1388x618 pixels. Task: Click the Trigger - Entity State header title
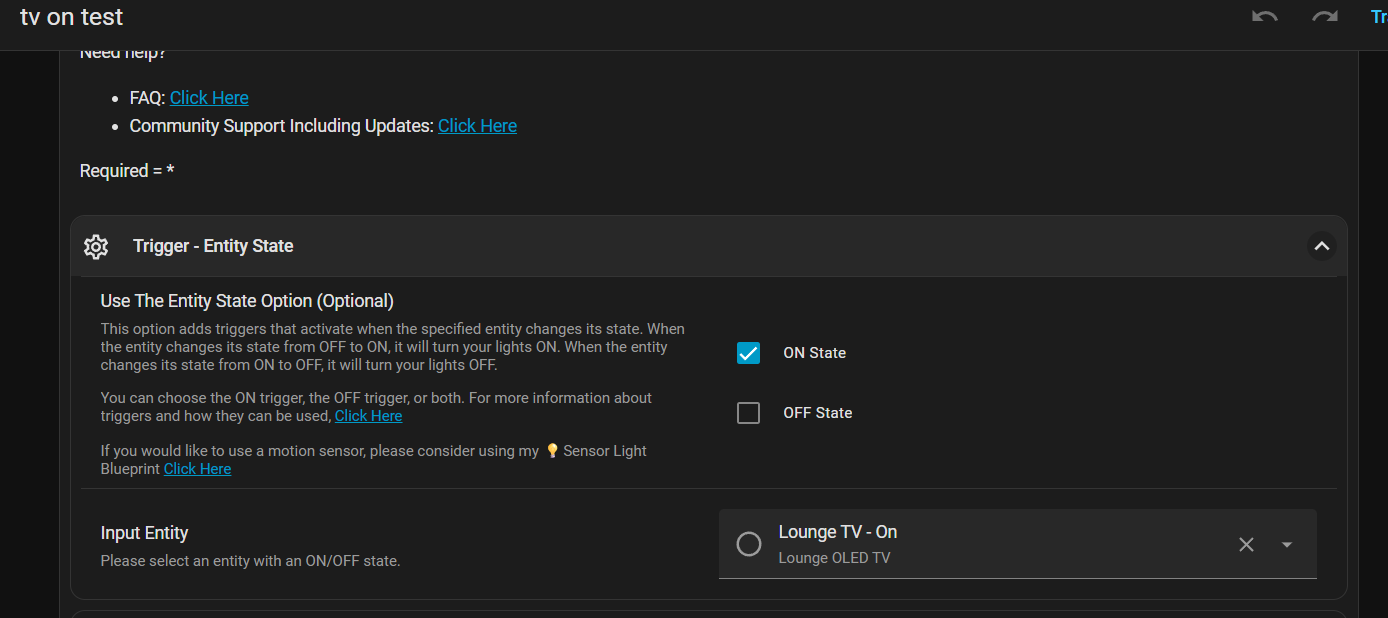pos(213,246)
